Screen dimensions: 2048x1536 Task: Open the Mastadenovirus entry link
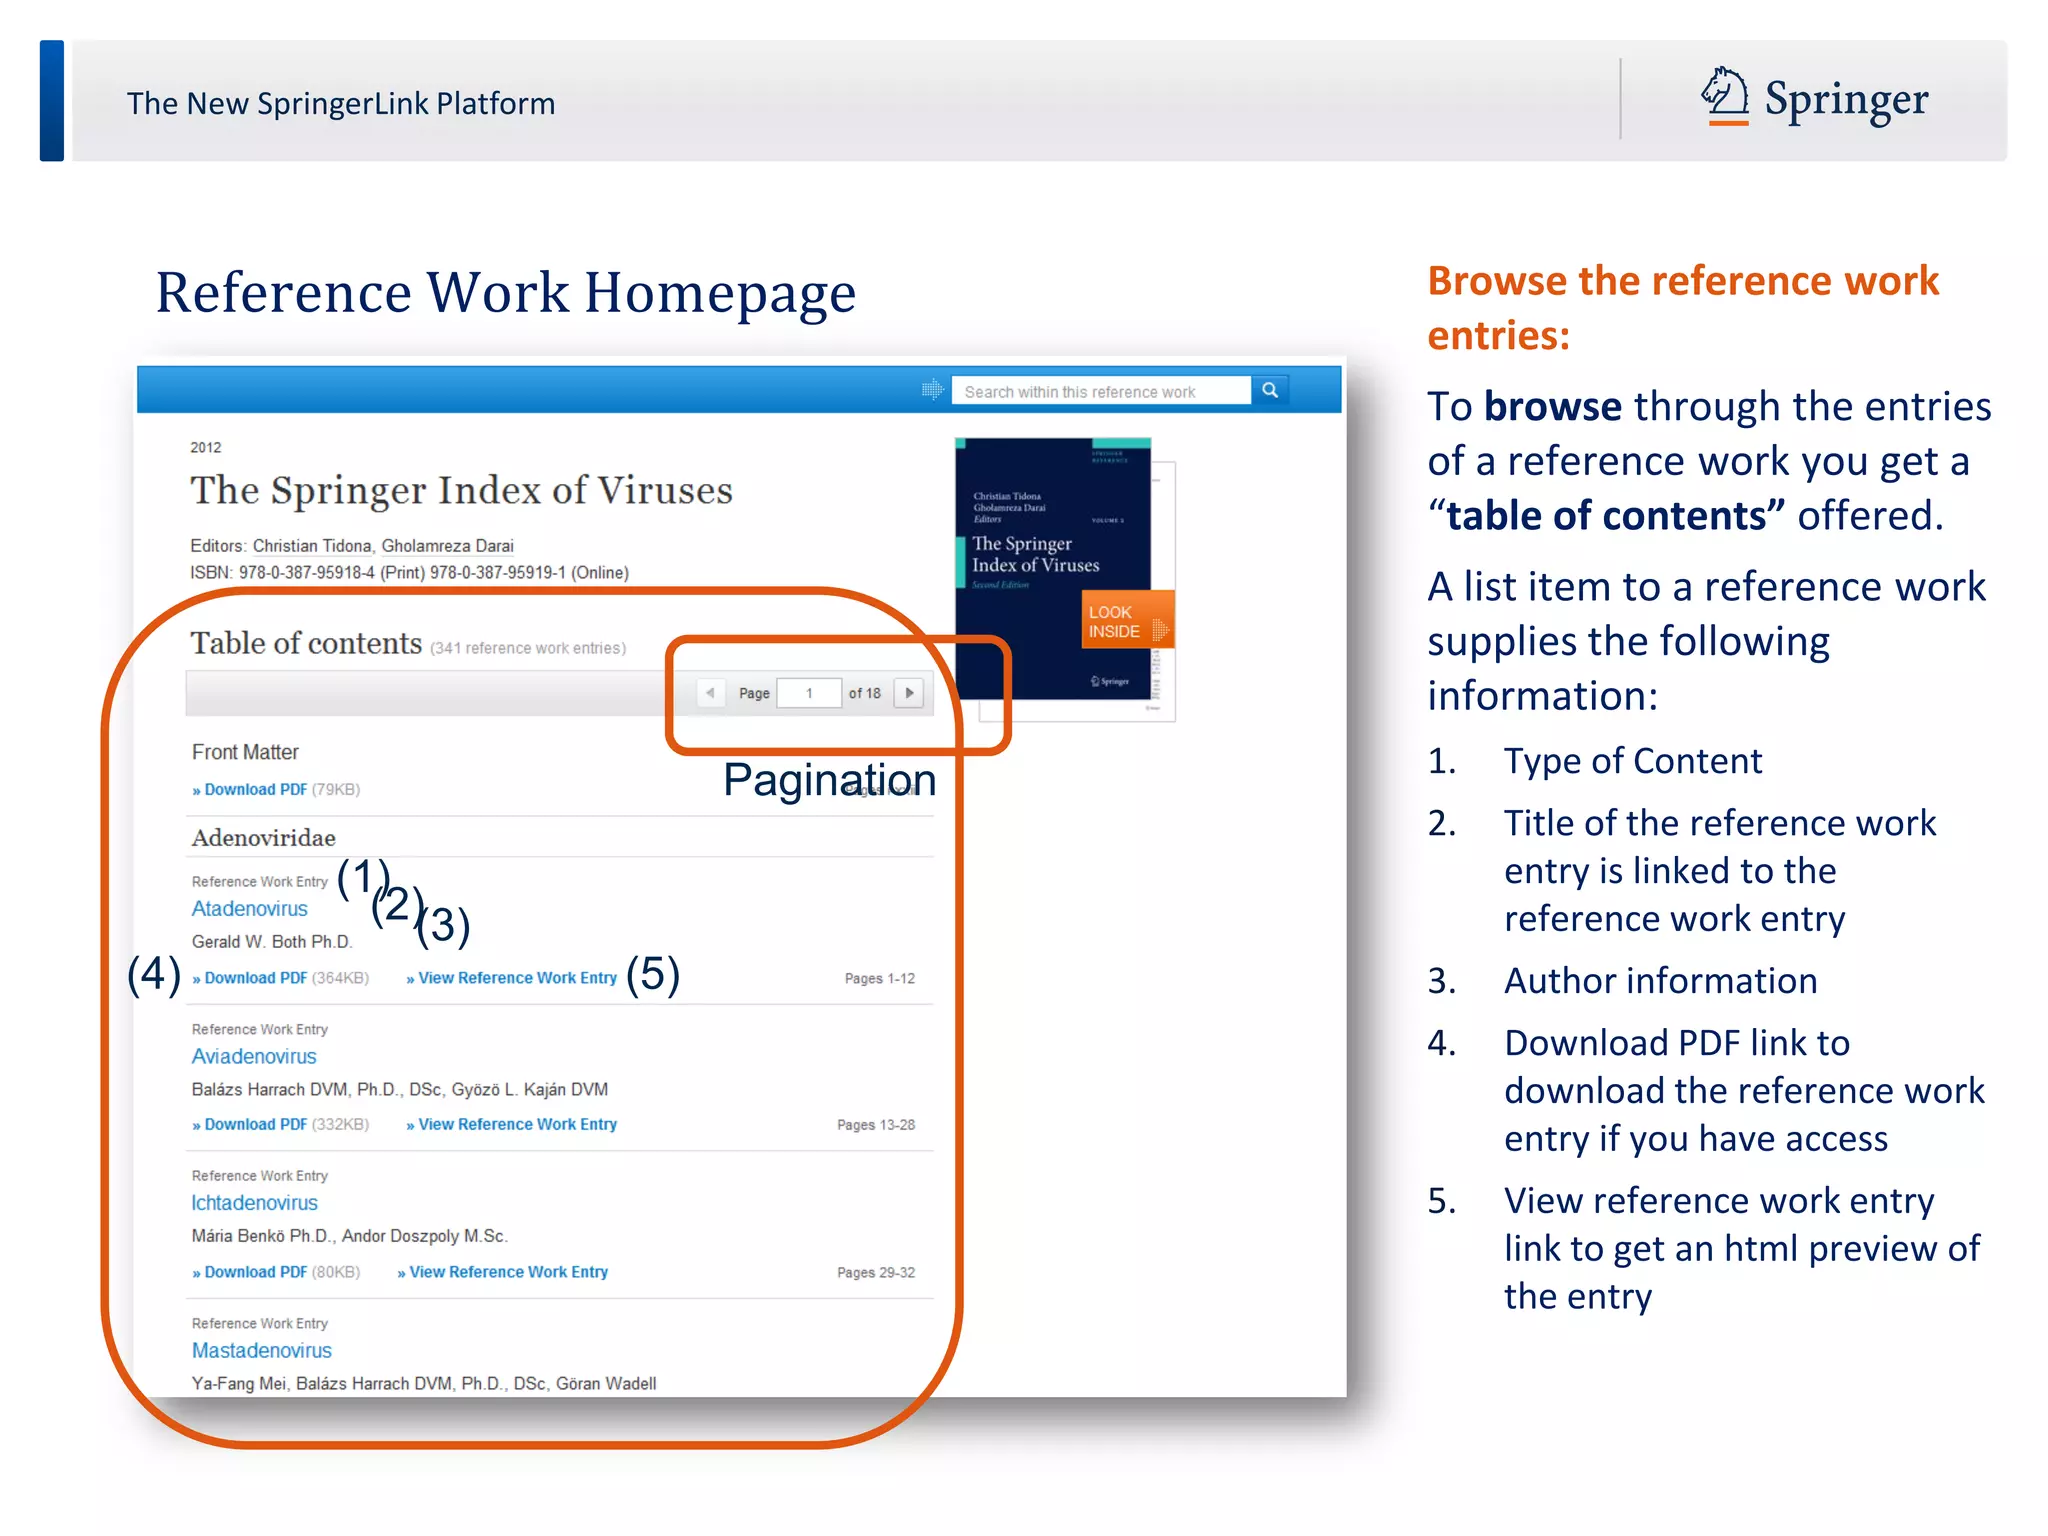[262, 1351]
